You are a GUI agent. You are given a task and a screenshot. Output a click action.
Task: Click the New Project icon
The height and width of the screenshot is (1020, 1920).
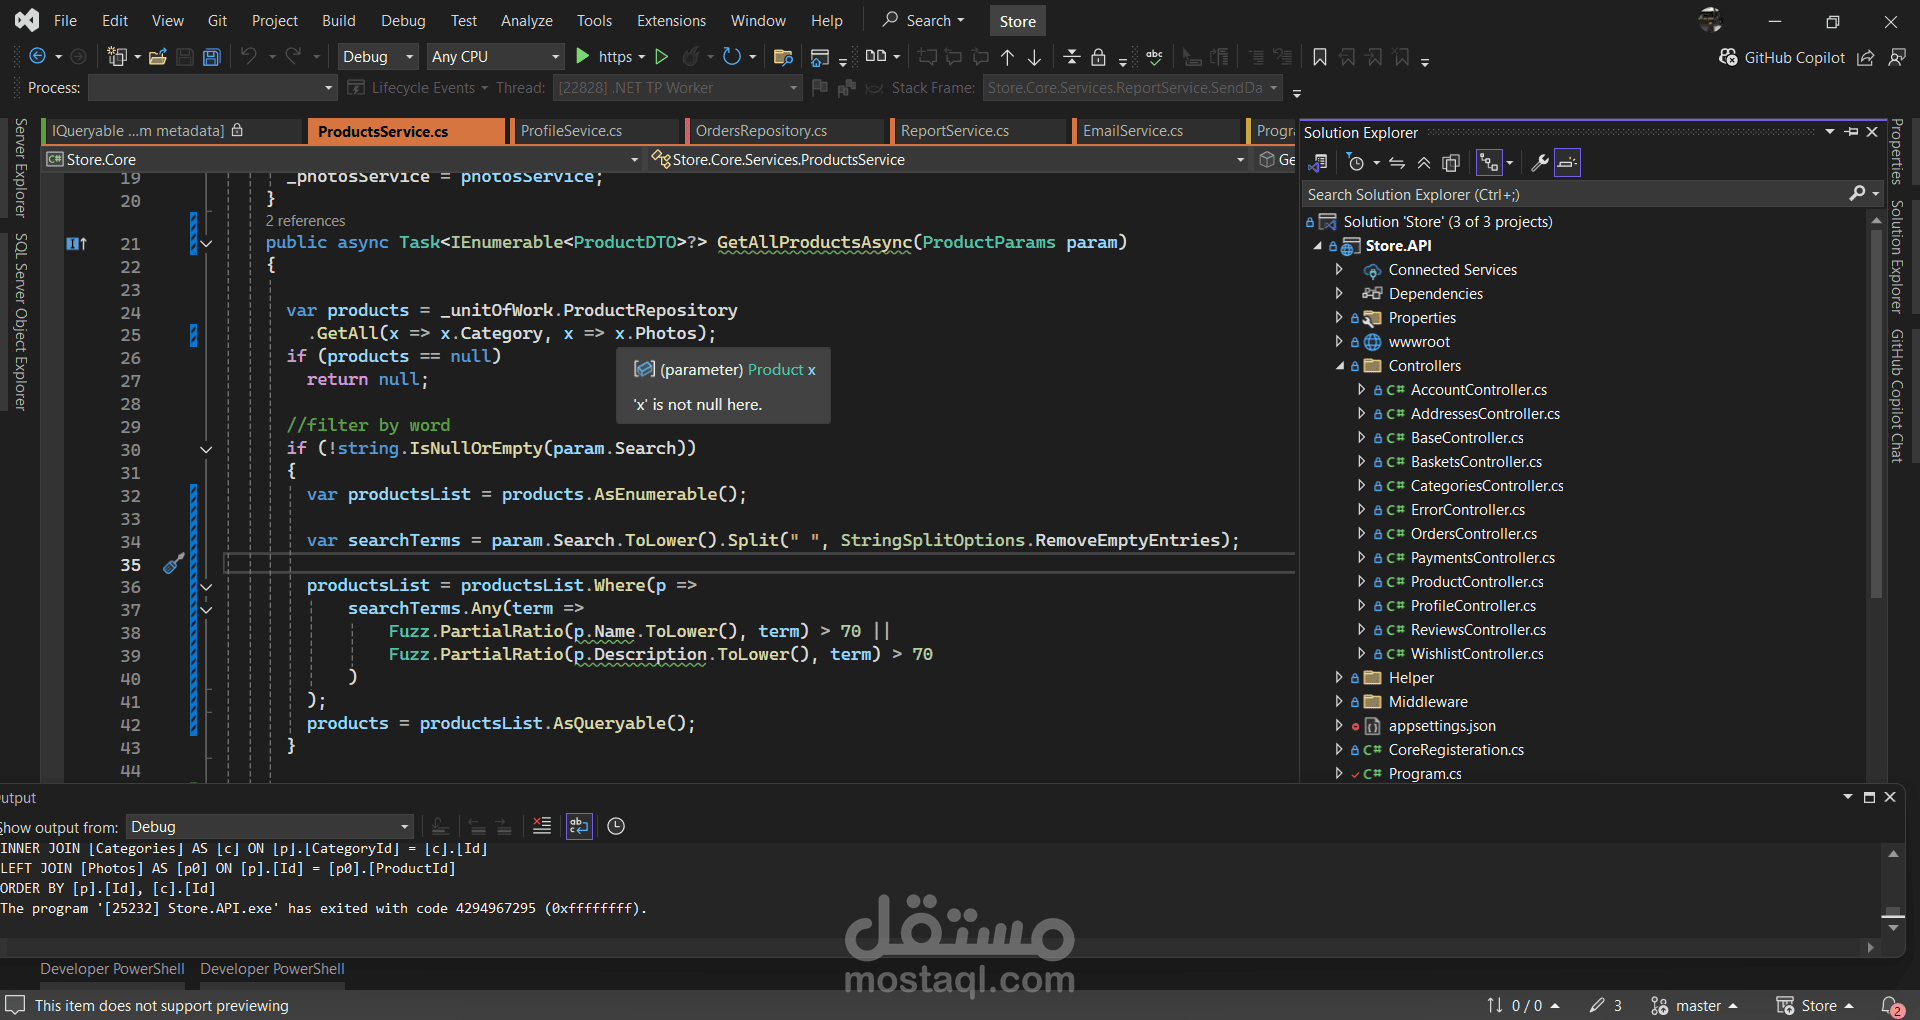117,57
